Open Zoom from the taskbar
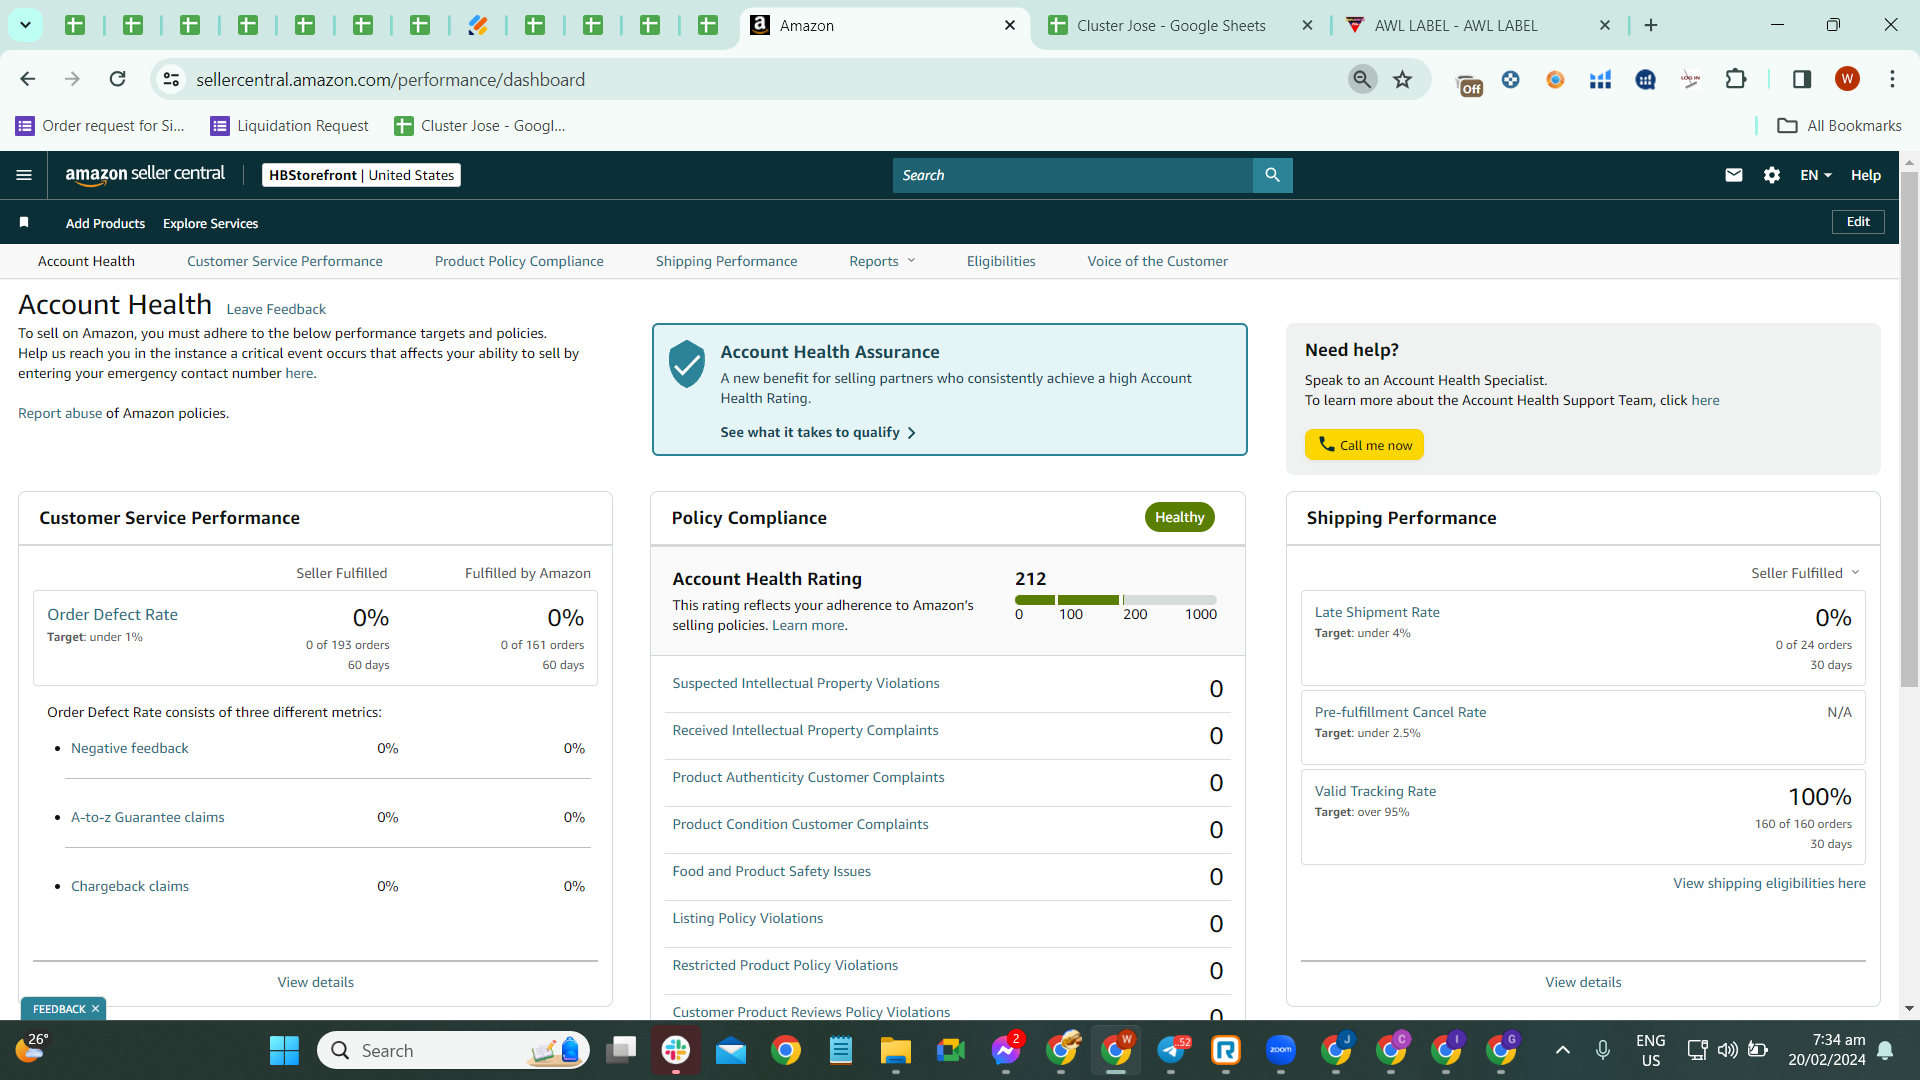The height and width of the screenshot is (1080, 1920). click(x=1281, y=1050)
